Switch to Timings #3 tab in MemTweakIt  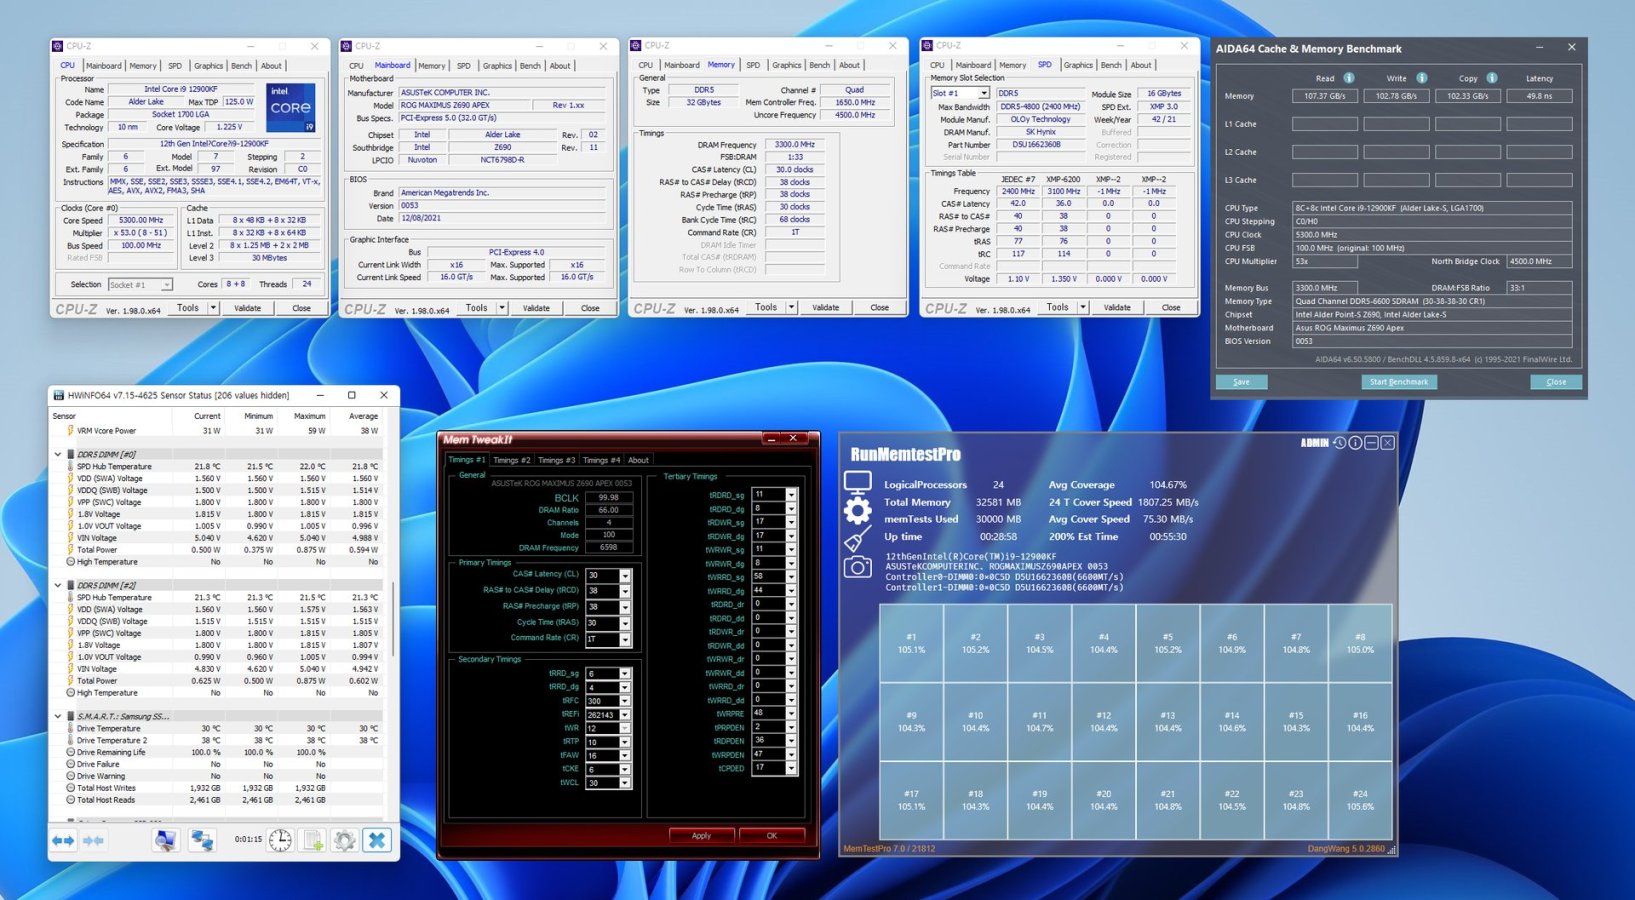557,460
